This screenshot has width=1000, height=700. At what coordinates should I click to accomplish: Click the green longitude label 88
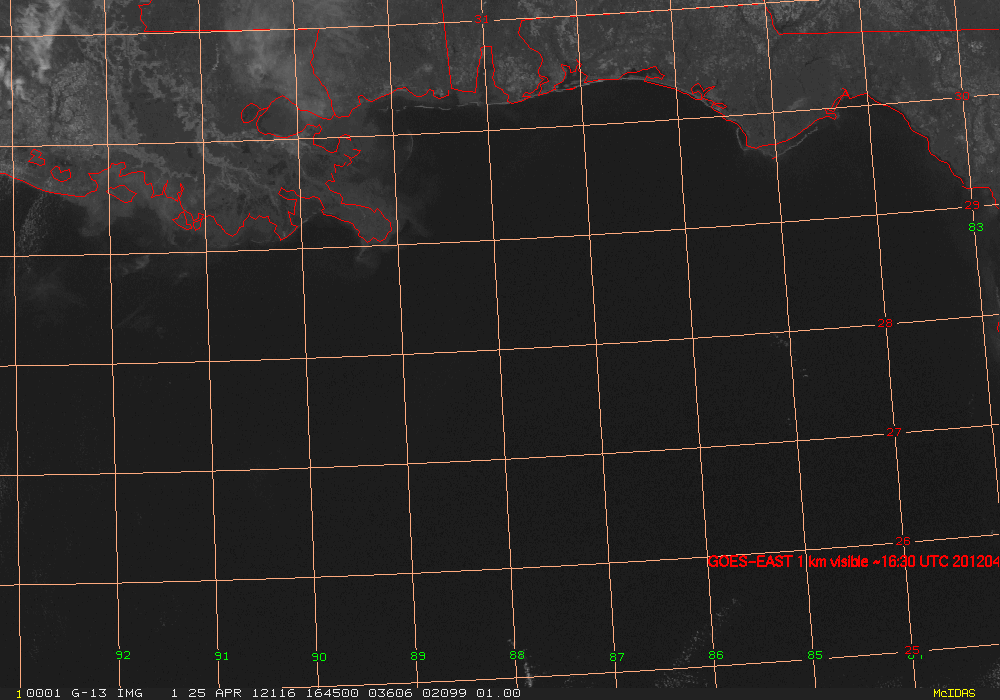[x=517, y=655]
